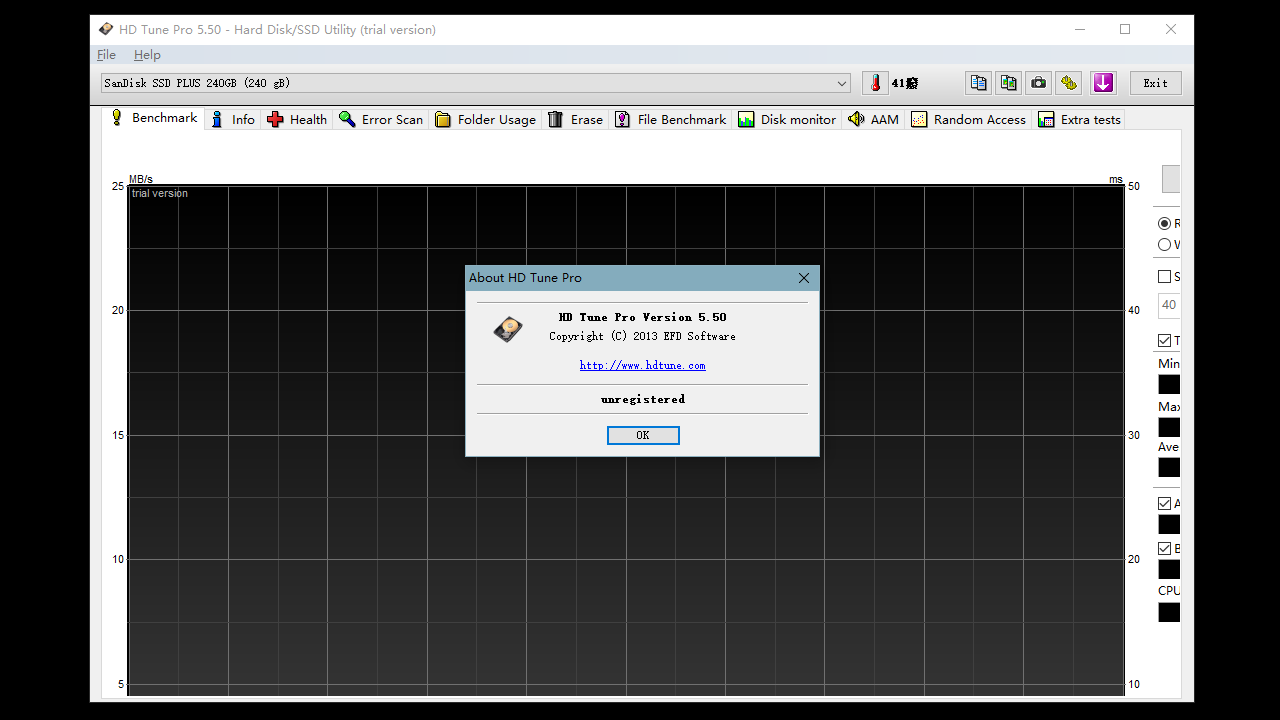Click the copy text to clipboard icon
Image resolution: width=1280 pixels, height=720 pixels.
click(x=979, y=83)
